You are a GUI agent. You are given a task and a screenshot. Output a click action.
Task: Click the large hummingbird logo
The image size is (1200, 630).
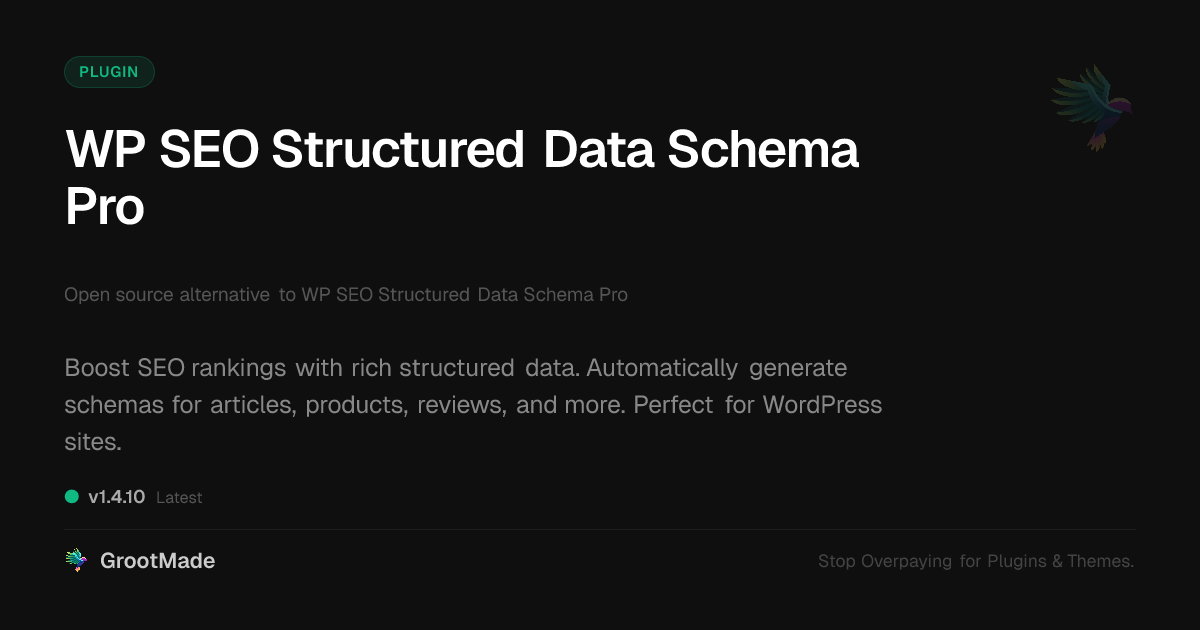pos(1093,106)
